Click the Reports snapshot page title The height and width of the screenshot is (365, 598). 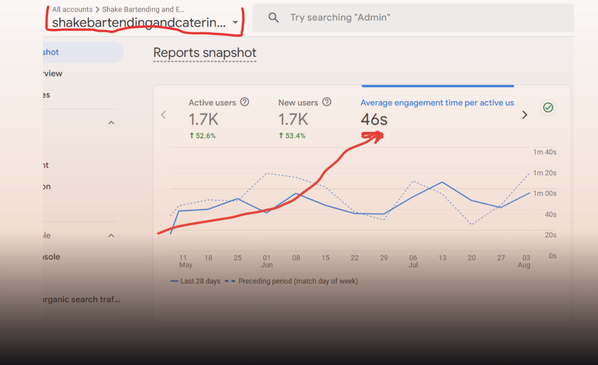point(205,53)
